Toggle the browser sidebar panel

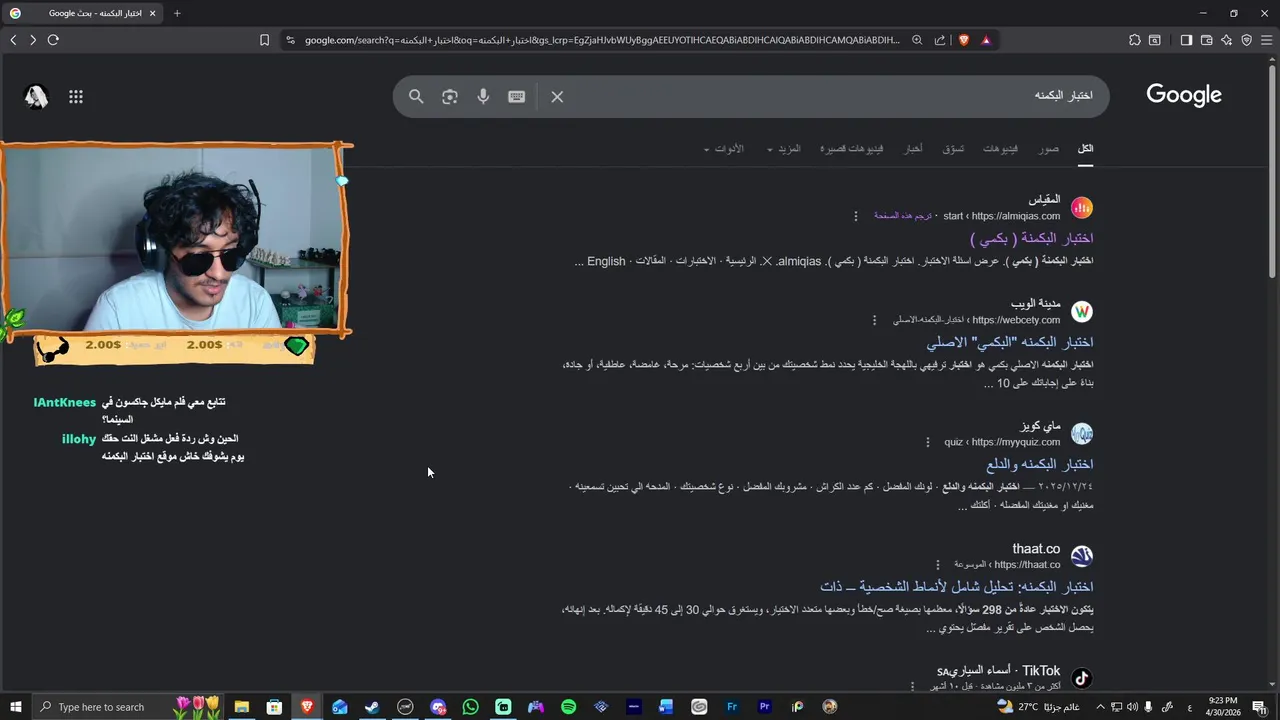(1186, 40)
